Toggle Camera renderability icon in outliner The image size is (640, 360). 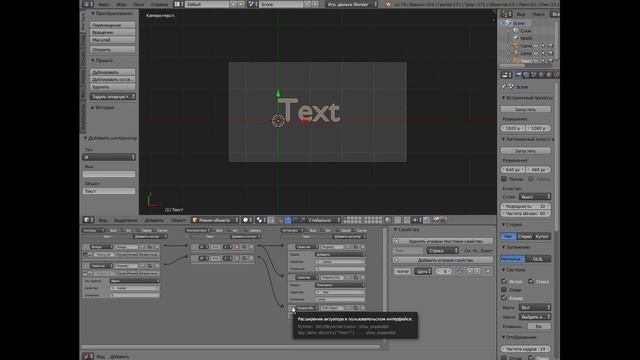point(551,46)
